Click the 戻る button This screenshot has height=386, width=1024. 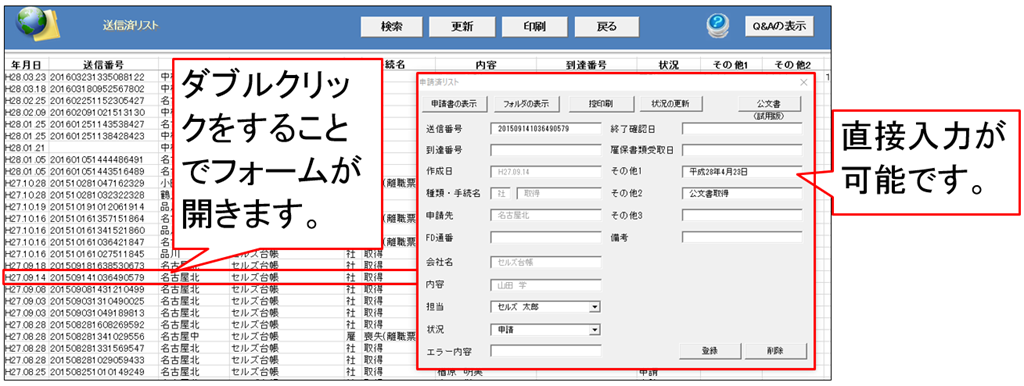pyautogui.click(x=607, y=26)
